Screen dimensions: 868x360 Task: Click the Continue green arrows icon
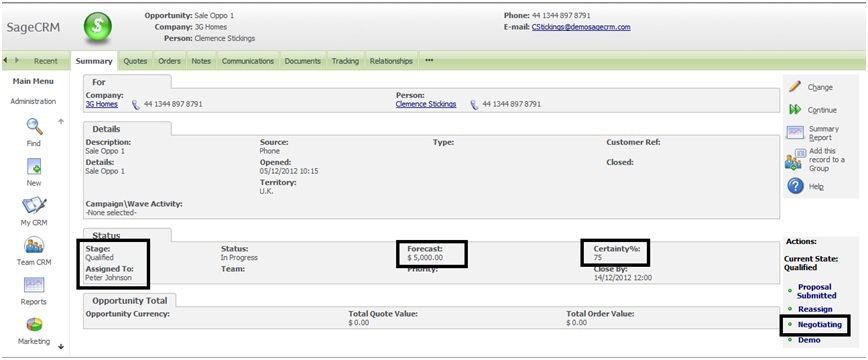pos(795,110)
